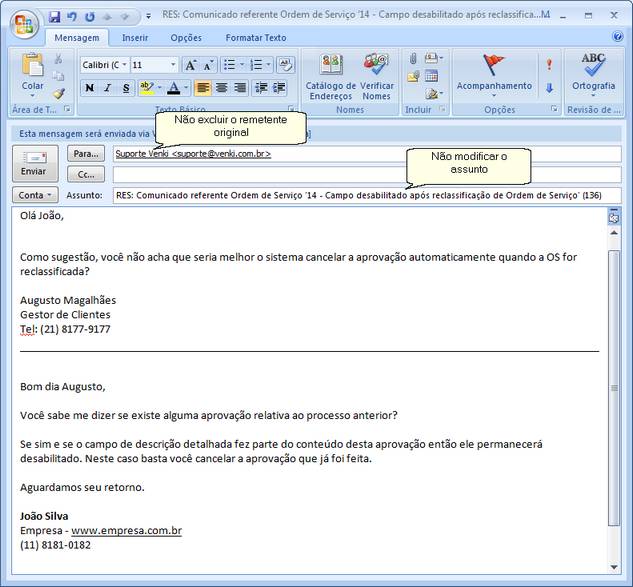633x587 pixels.
Task: Align text to the left
Action: click(x=203, y=88)
